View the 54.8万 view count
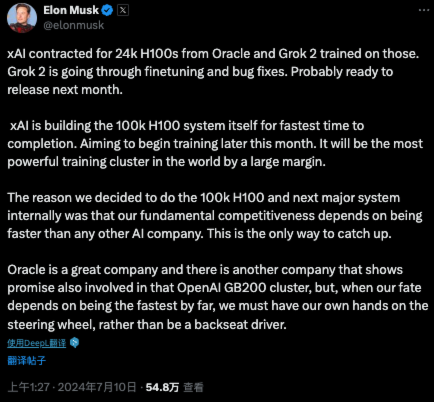Screen dimensions: 434x402 pos(162,387)
